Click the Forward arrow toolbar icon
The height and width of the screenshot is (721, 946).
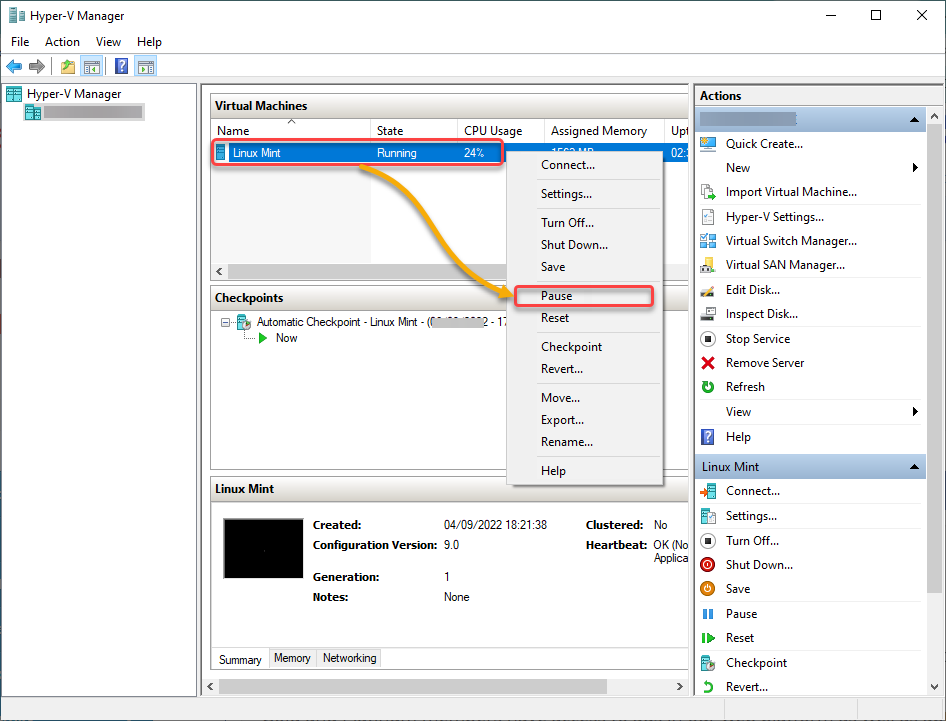coord(37,66)
